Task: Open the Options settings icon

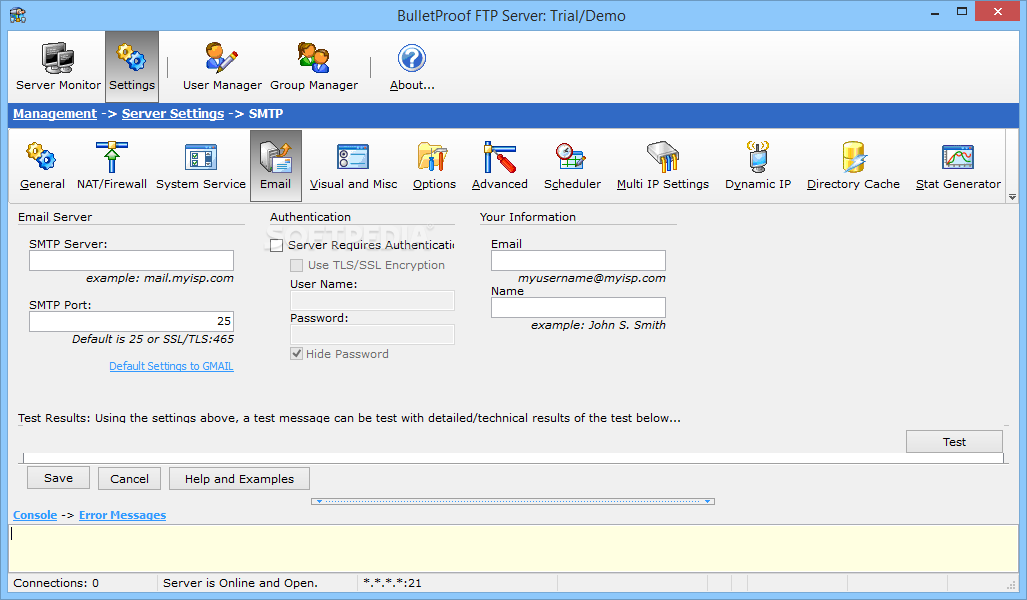Action: coord(434,166)
